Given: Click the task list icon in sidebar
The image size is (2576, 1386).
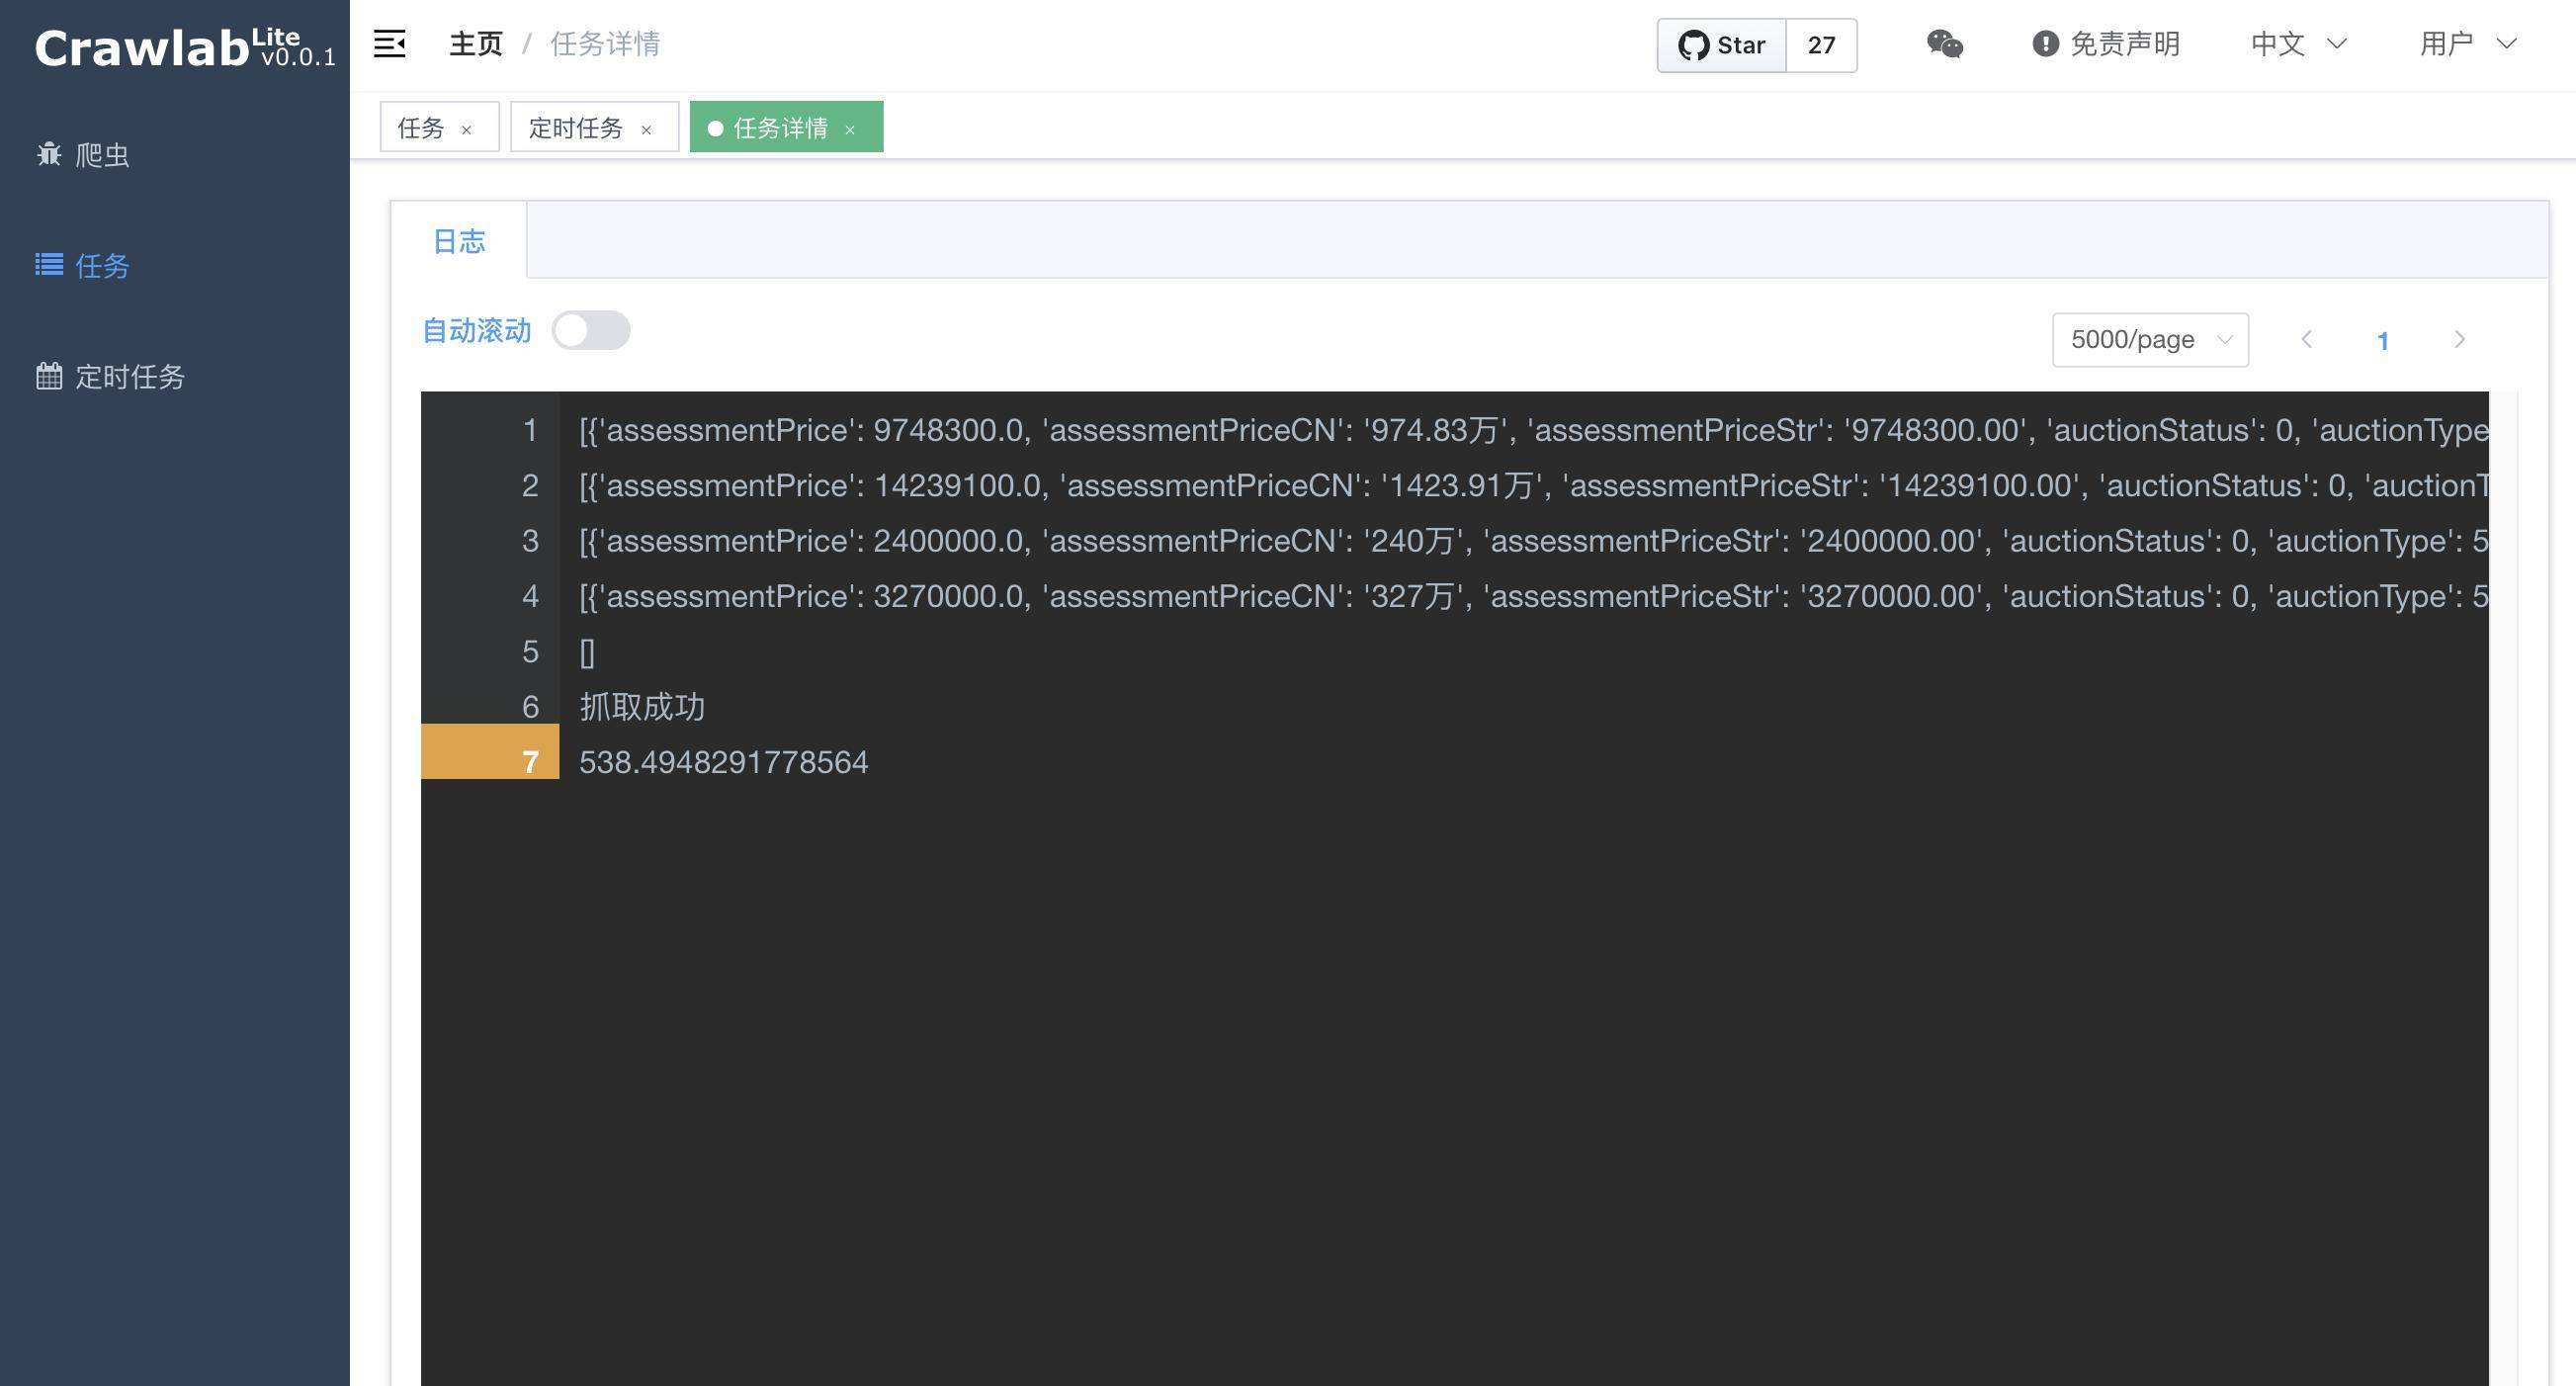Looking at the screenshot, I should point(49,265).
